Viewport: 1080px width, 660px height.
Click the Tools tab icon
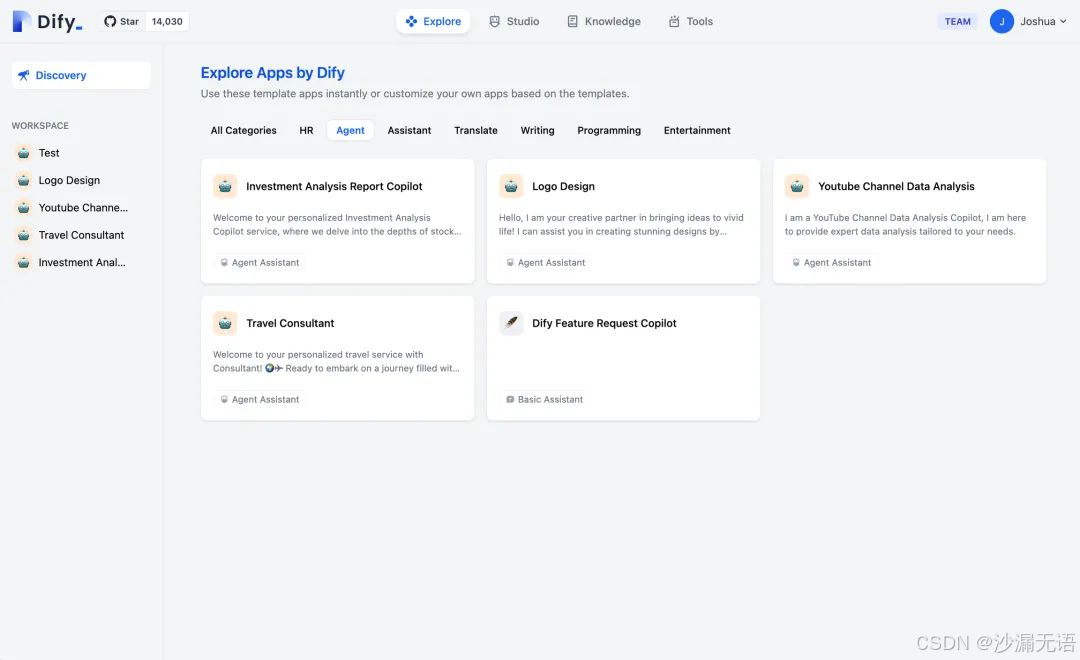[674, 21]
